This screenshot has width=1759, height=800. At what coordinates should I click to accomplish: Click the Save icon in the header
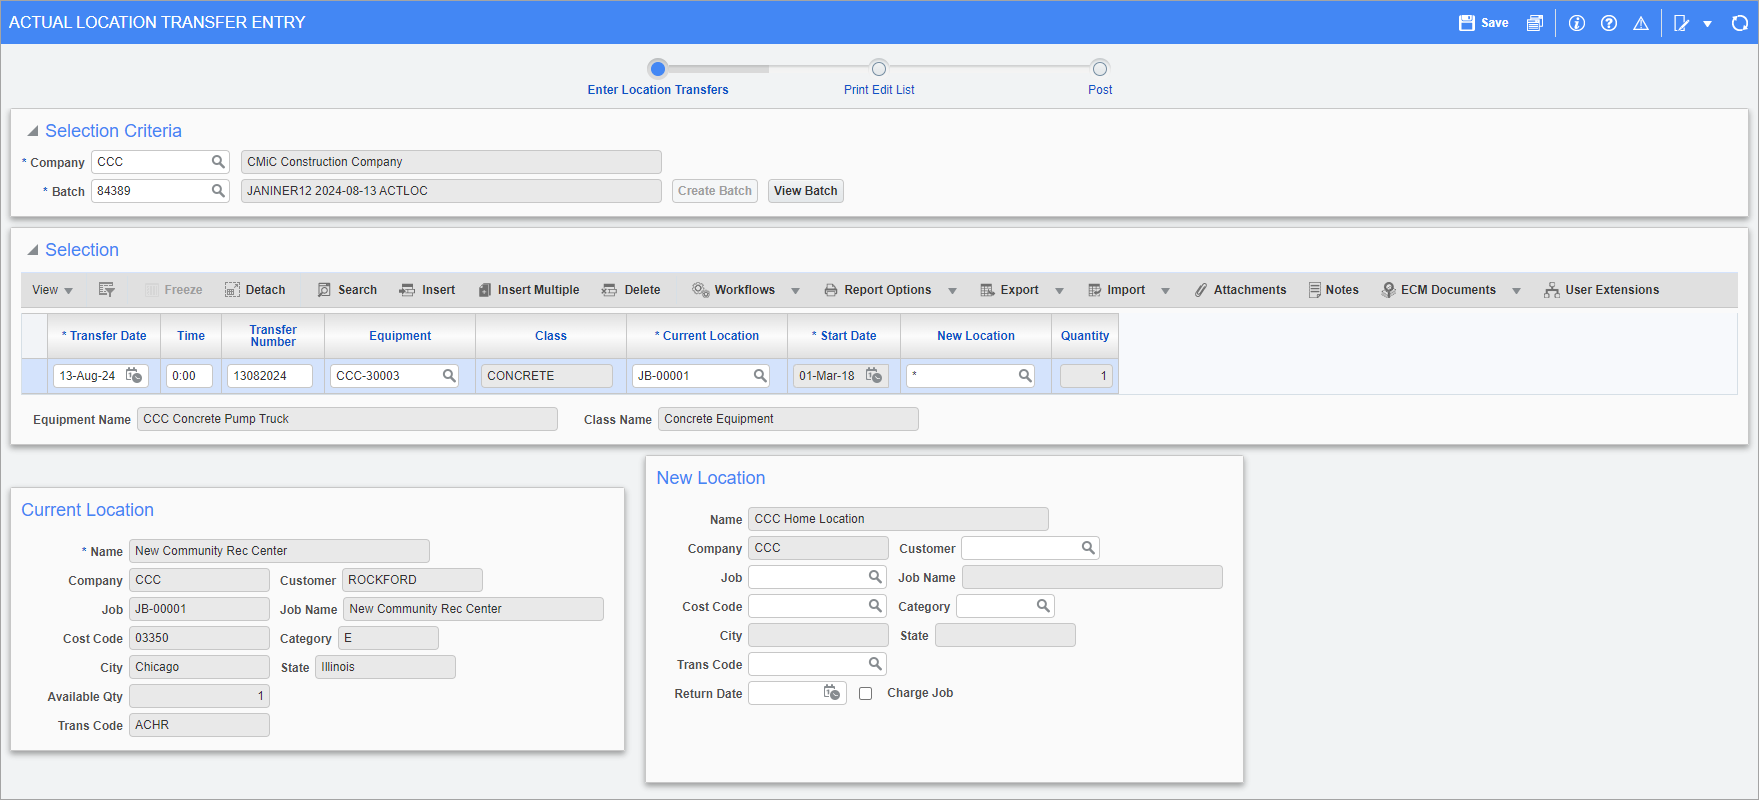click(1467, 23)
